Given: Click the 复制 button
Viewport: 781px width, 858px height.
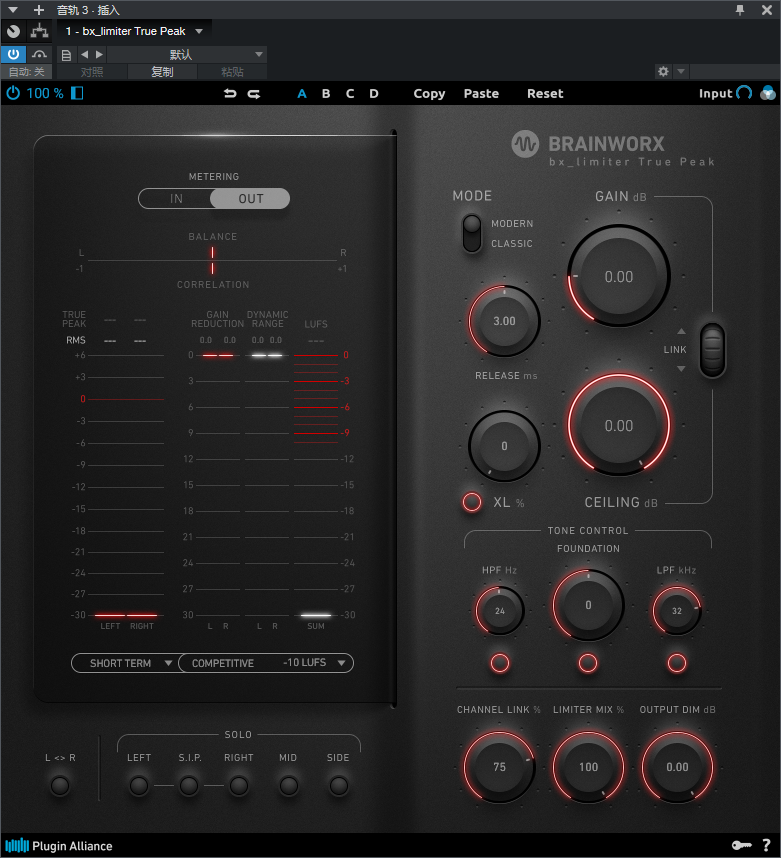Looking at the screenshot, I should point(162,72).
